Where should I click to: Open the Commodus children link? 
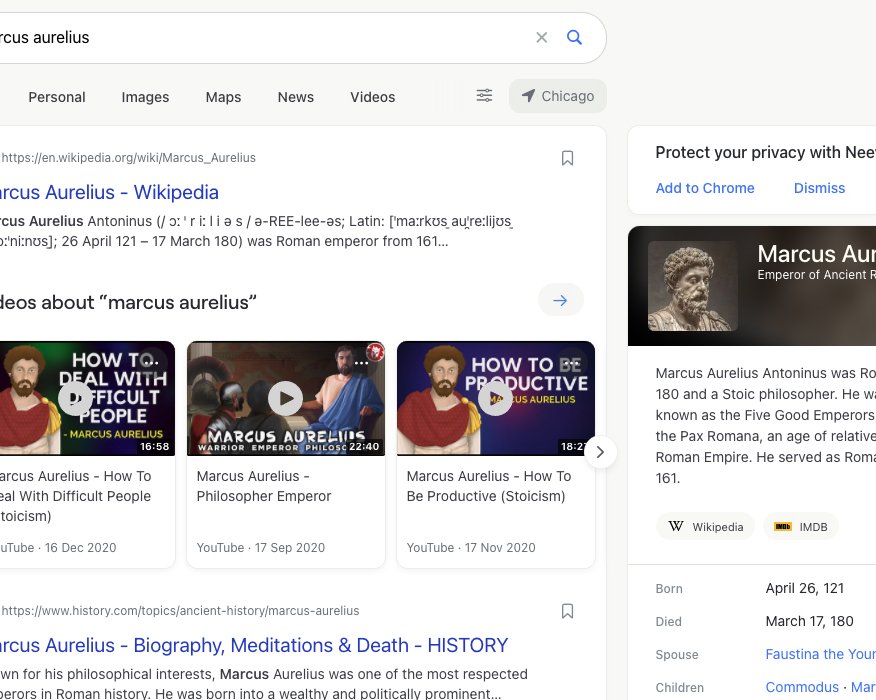(x=802, y=687)
